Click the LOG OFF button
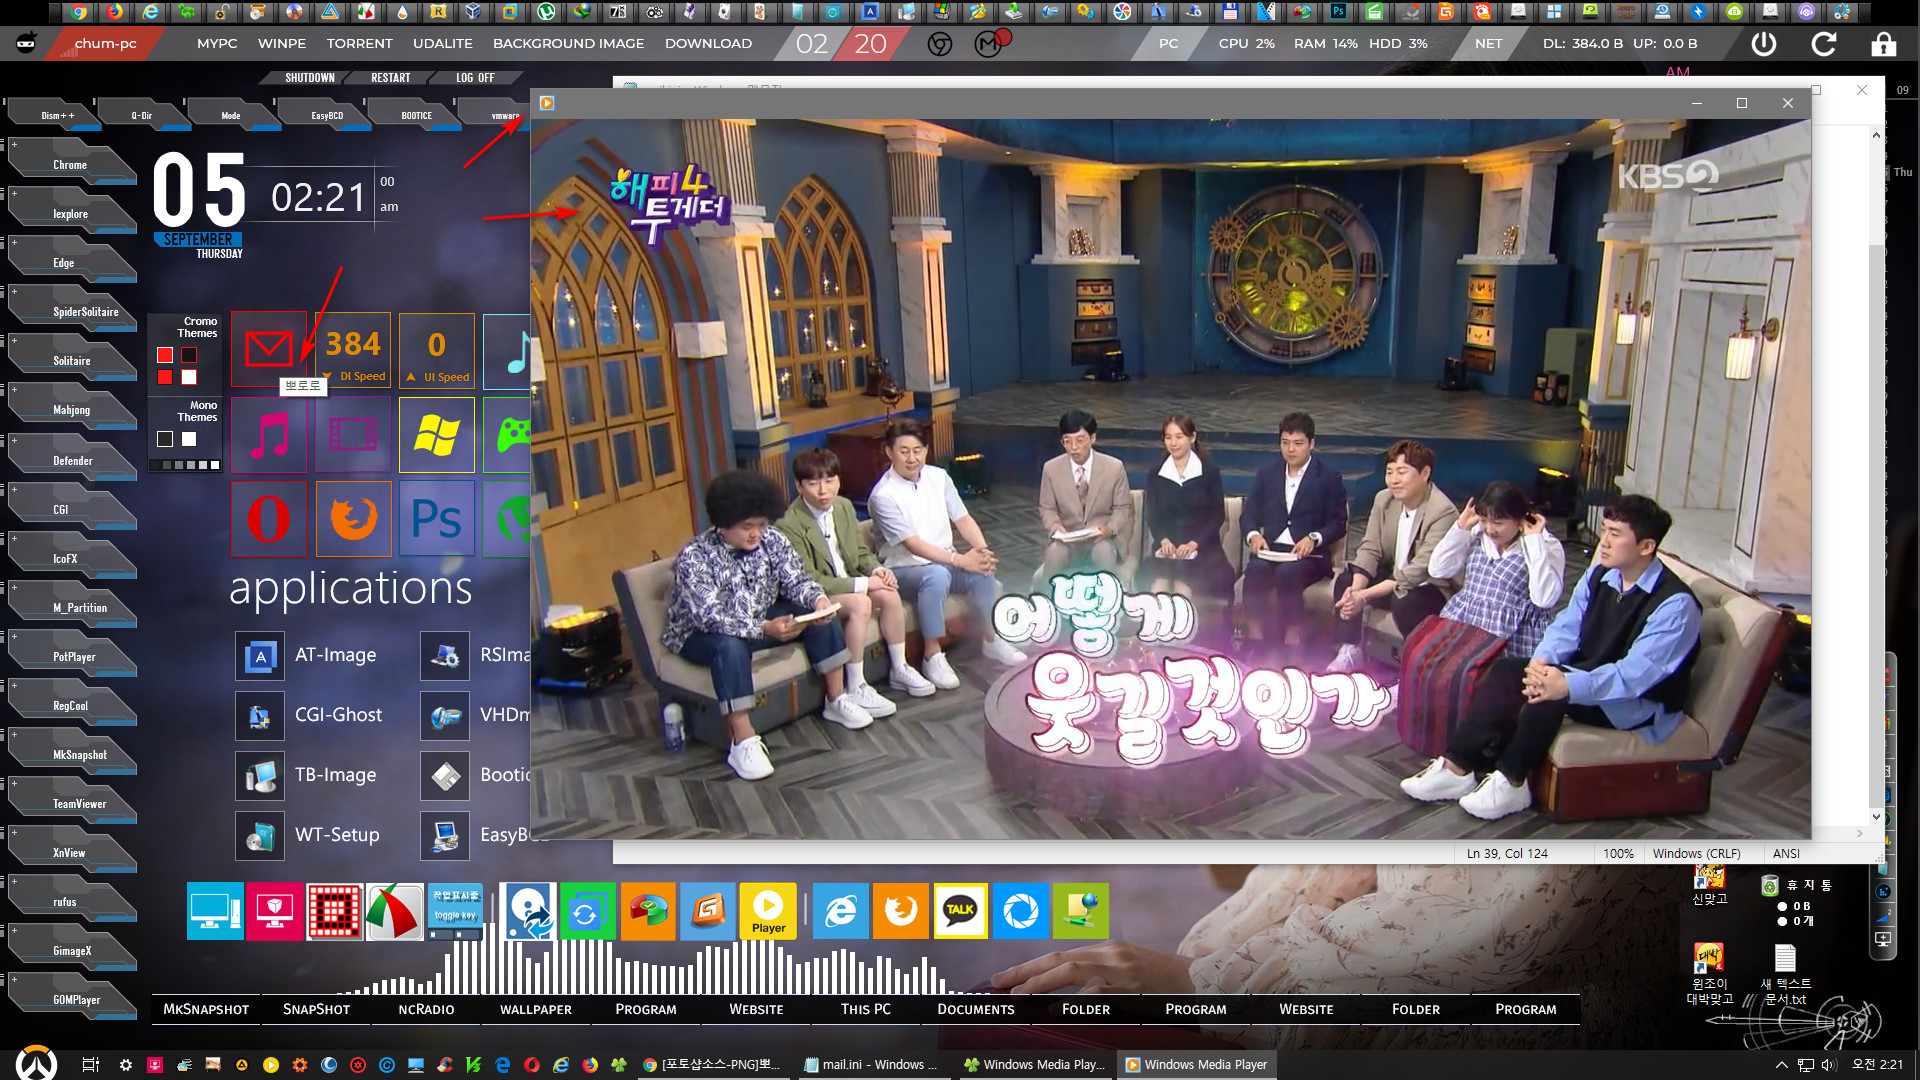 pos(475,78)
